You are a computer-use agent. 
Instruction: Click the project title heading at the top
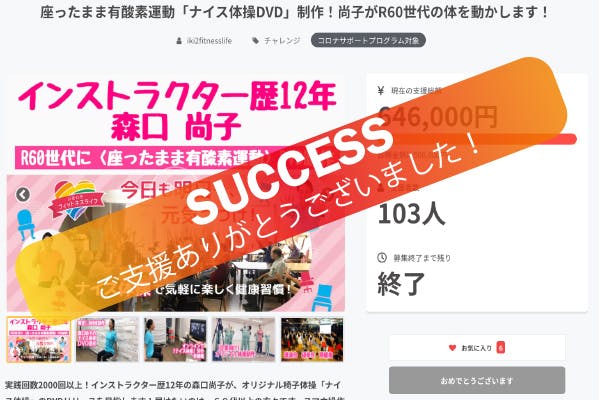tap(295, 13)
